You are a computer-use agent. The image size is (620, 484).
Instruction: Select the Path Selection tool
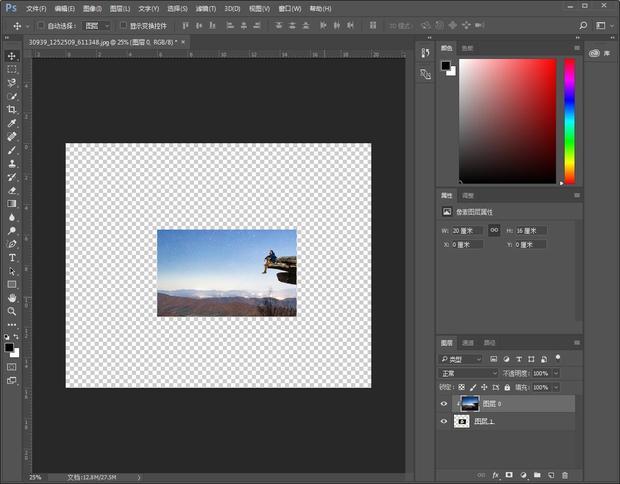(12, 271)
